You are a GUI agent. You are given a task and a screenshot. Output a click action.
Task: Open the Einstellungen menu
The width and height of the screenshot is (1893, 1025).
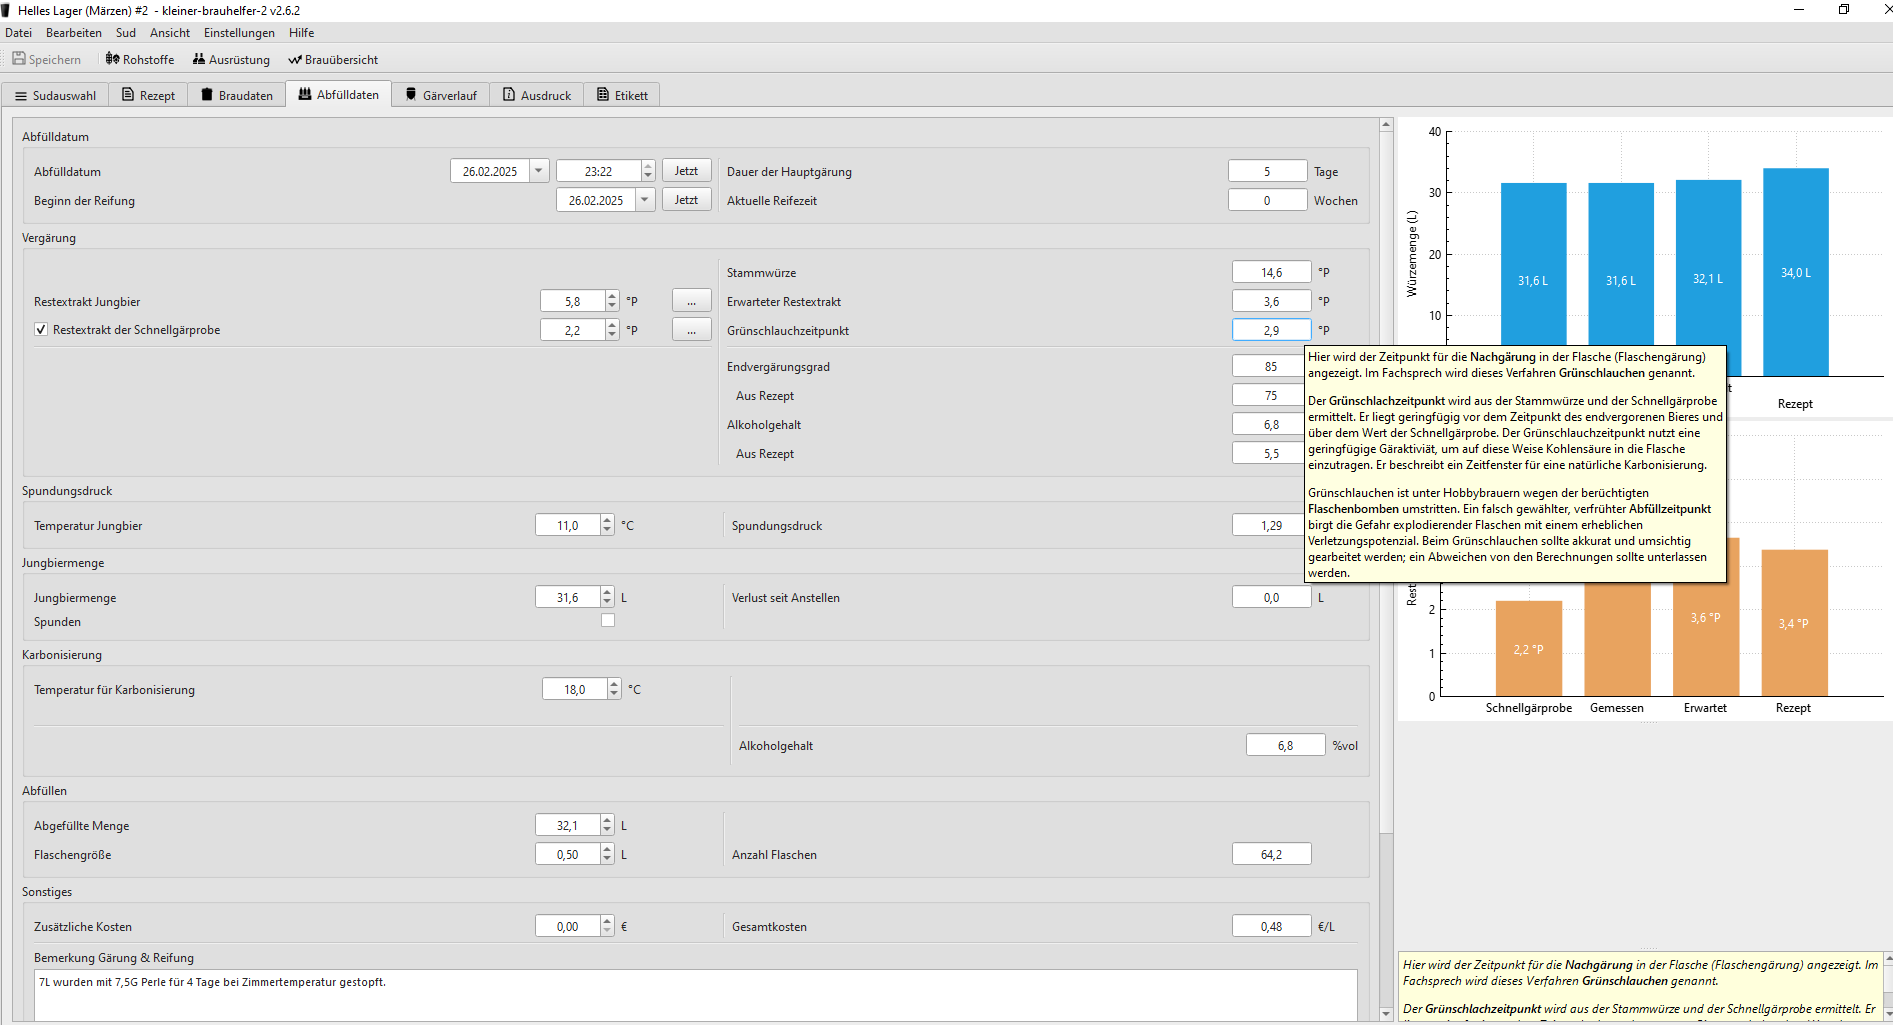coord(239,33)
